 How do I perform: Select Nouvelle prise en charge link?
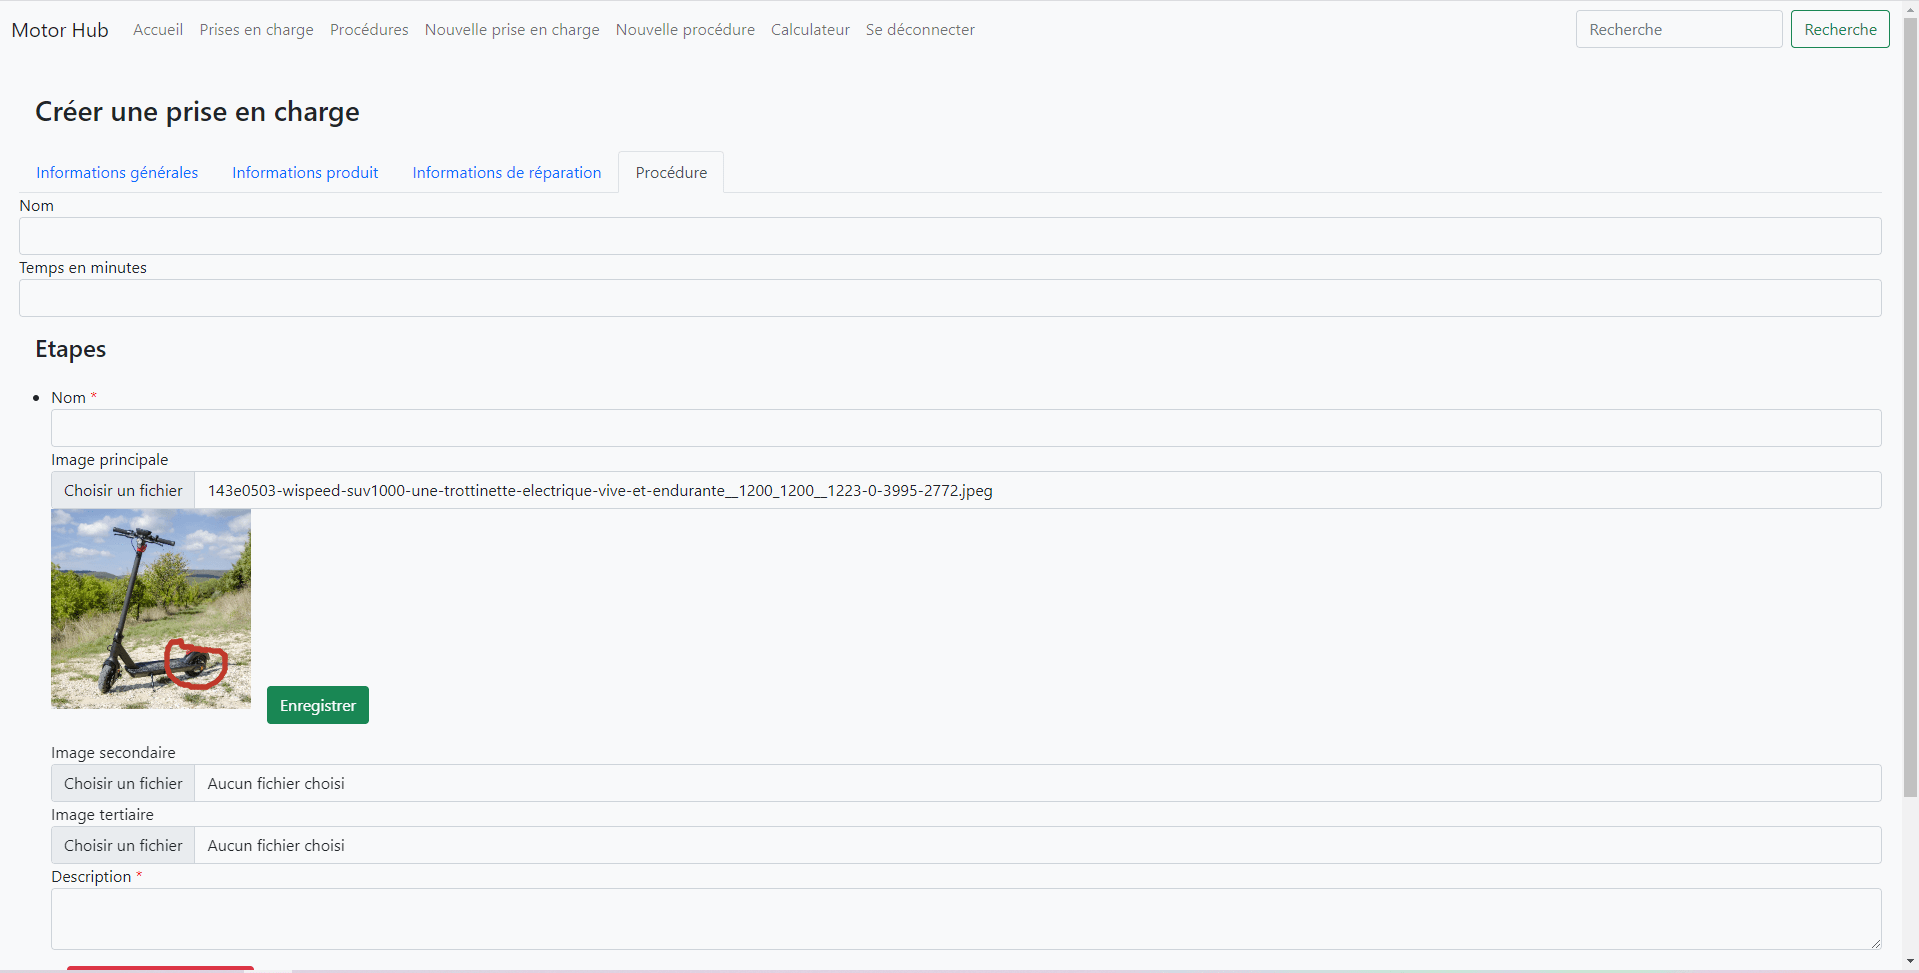(512, 30)
